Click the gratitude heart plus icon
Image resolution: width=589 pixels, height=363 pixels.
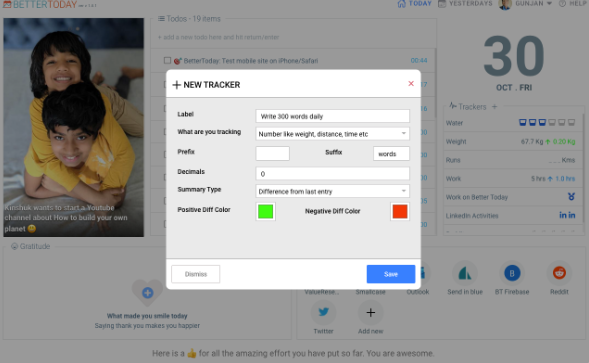[148, 293]
